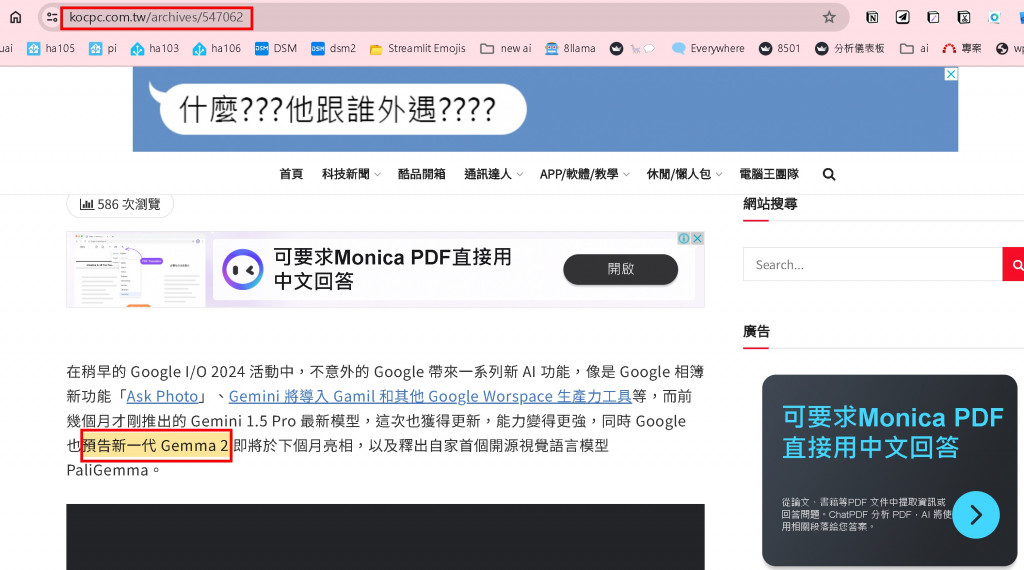Open the Gemini 將導入 Gamil link
The width and height of the screenshot is (1024, 570).
point(430,396)
